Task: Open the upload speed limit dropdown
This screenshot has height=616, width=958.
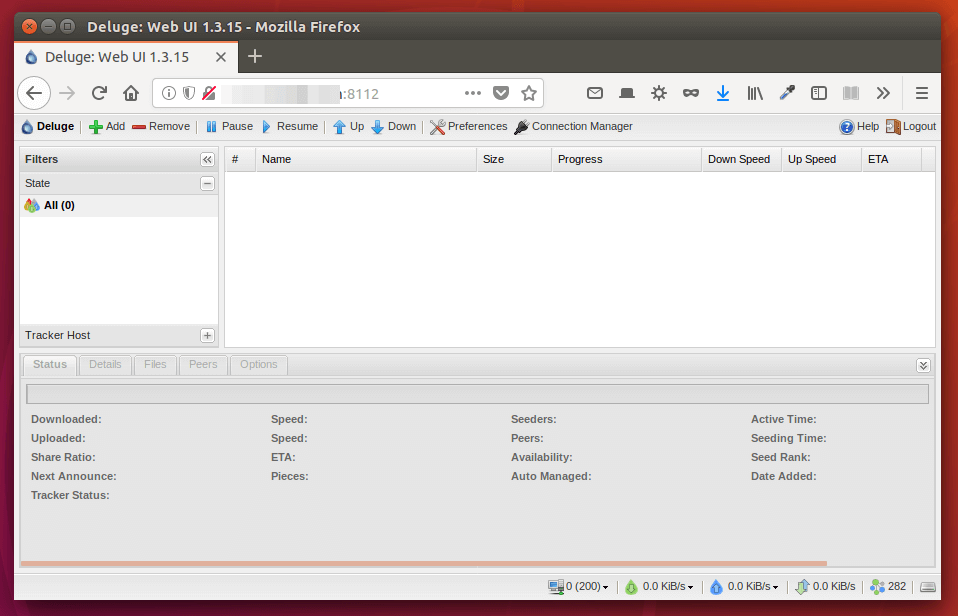Action: (745, 587)
